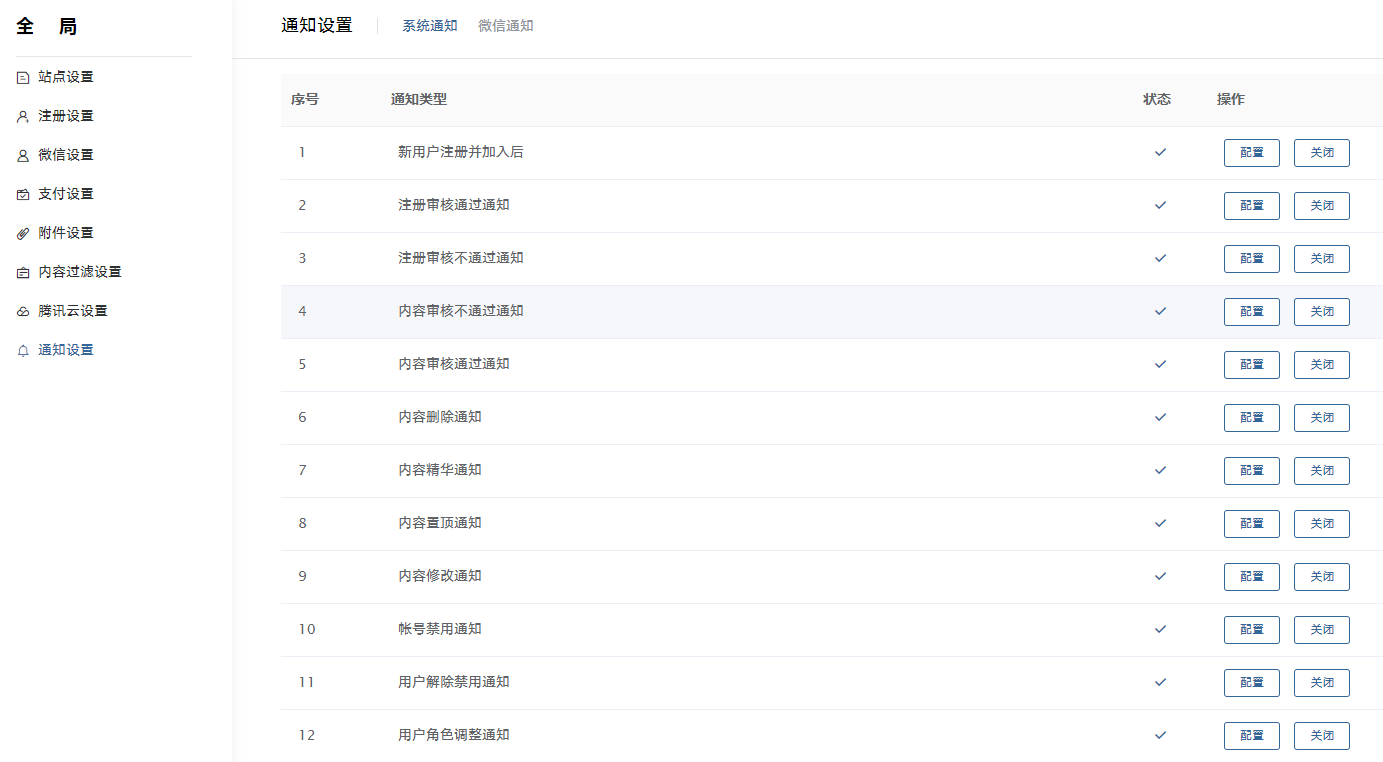This screenshot has width=1383, height=762.
Task: Select the 系统通知 tab
Action: [x=429, y=26]
